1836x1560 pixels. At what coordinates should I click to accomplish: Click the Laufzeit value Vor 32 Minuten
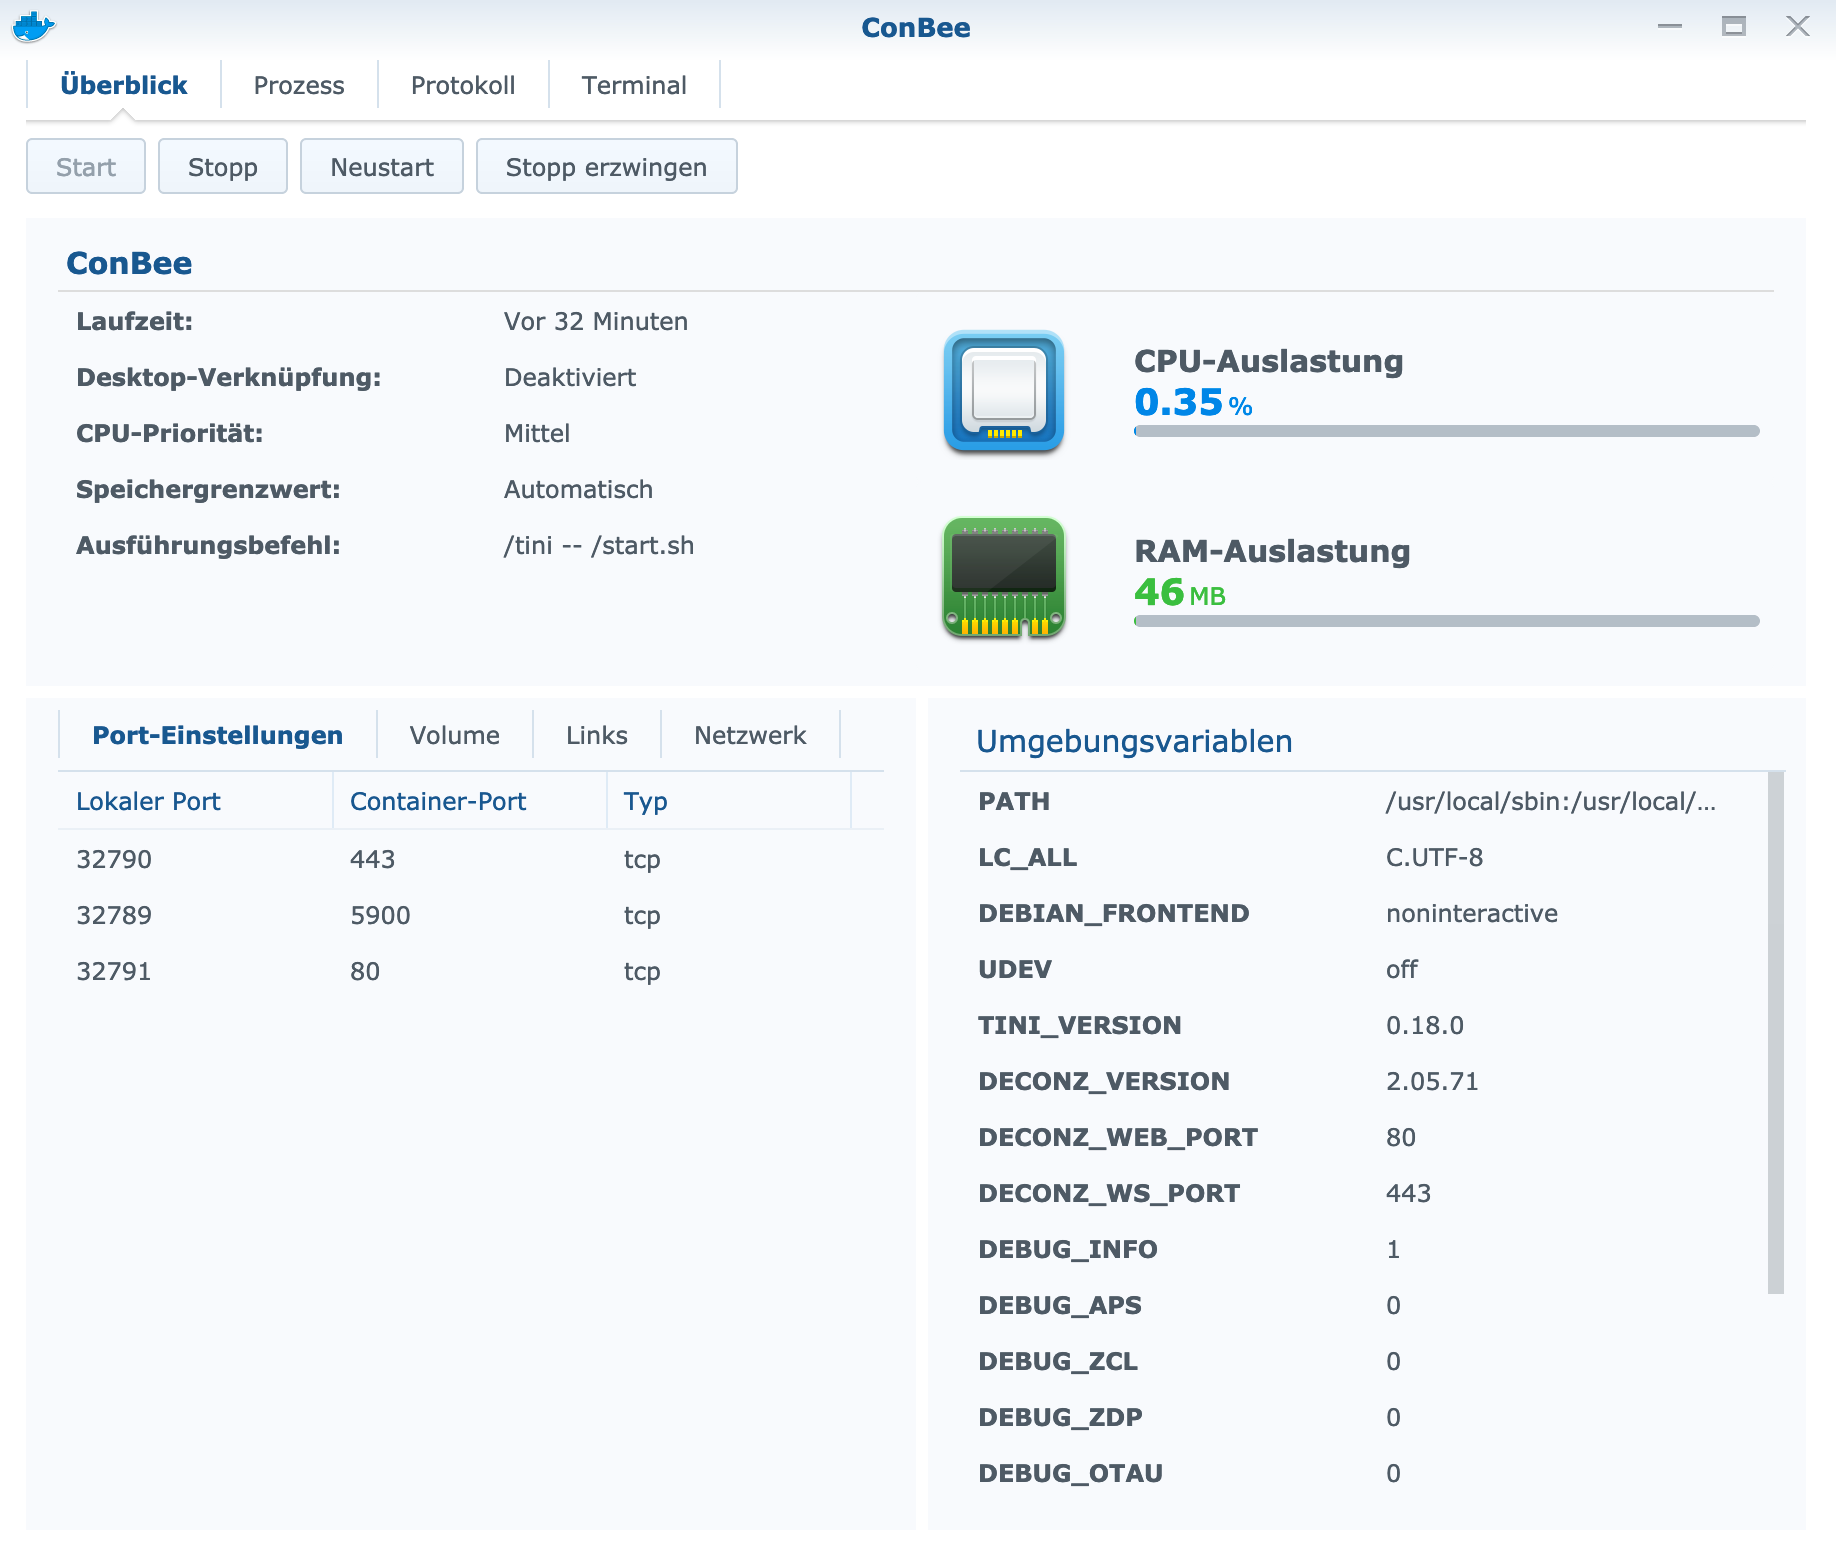pos(596,321)
